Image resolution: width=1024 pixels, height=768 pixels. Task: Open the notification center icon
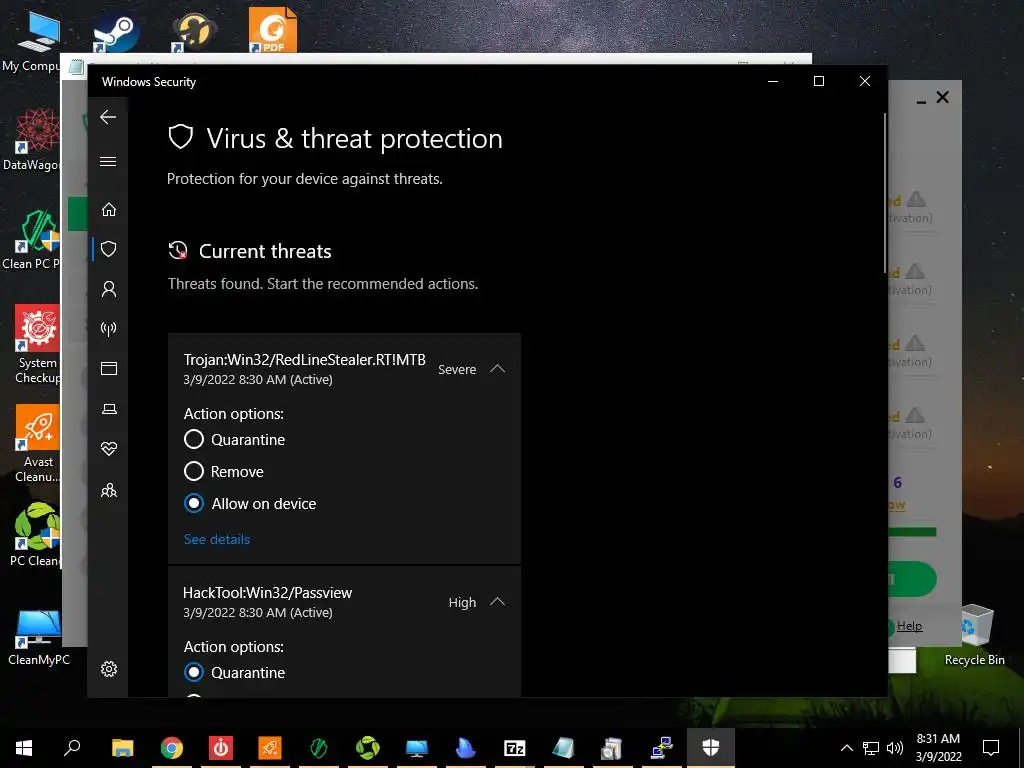(991, 748)
